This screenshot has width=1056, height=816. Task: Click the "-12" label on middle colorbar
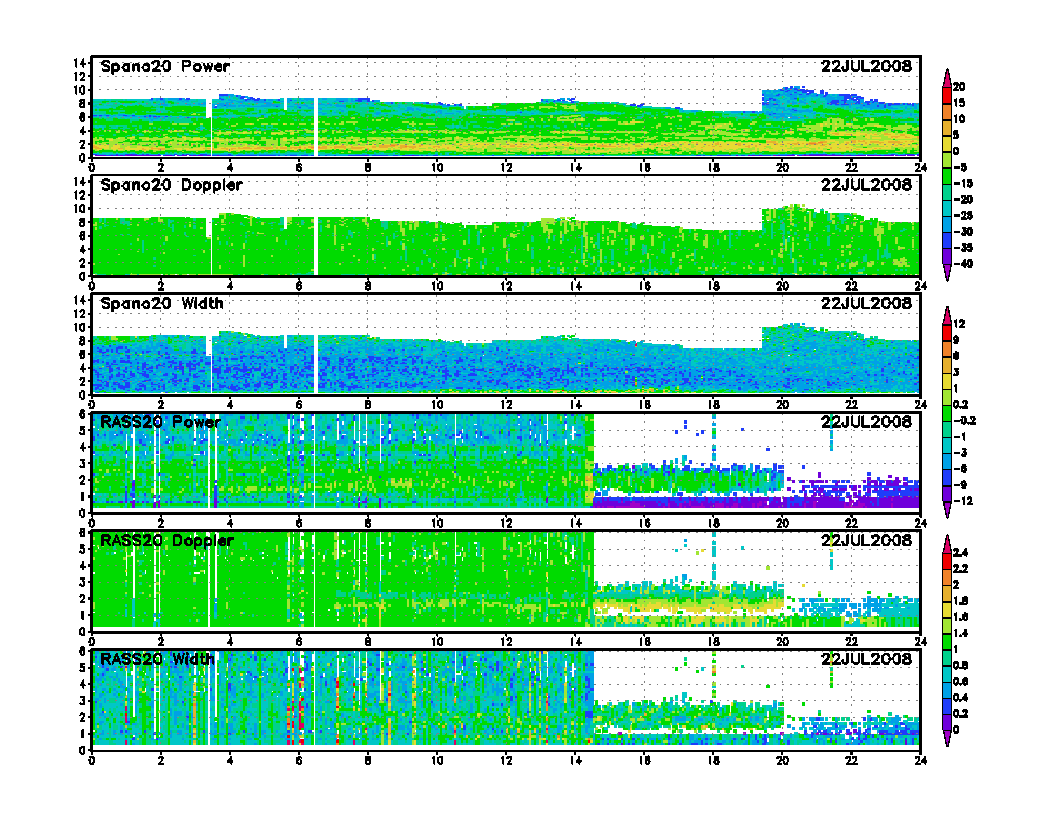pos(963,501)
